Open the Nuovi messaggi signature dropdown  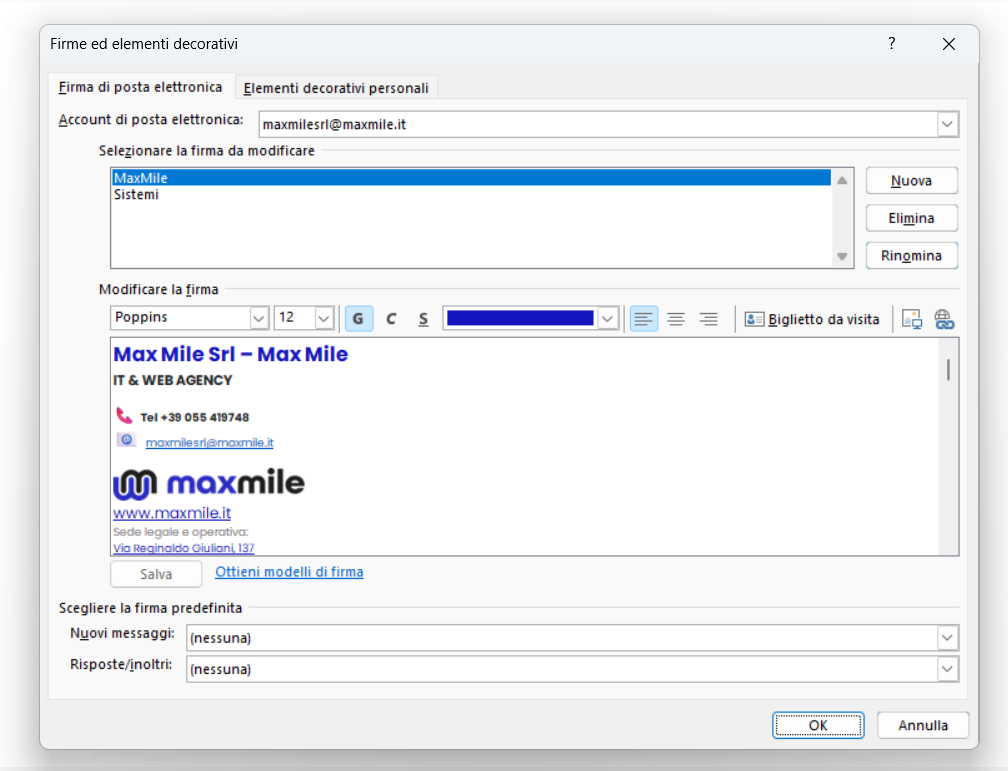click(947, 638)
